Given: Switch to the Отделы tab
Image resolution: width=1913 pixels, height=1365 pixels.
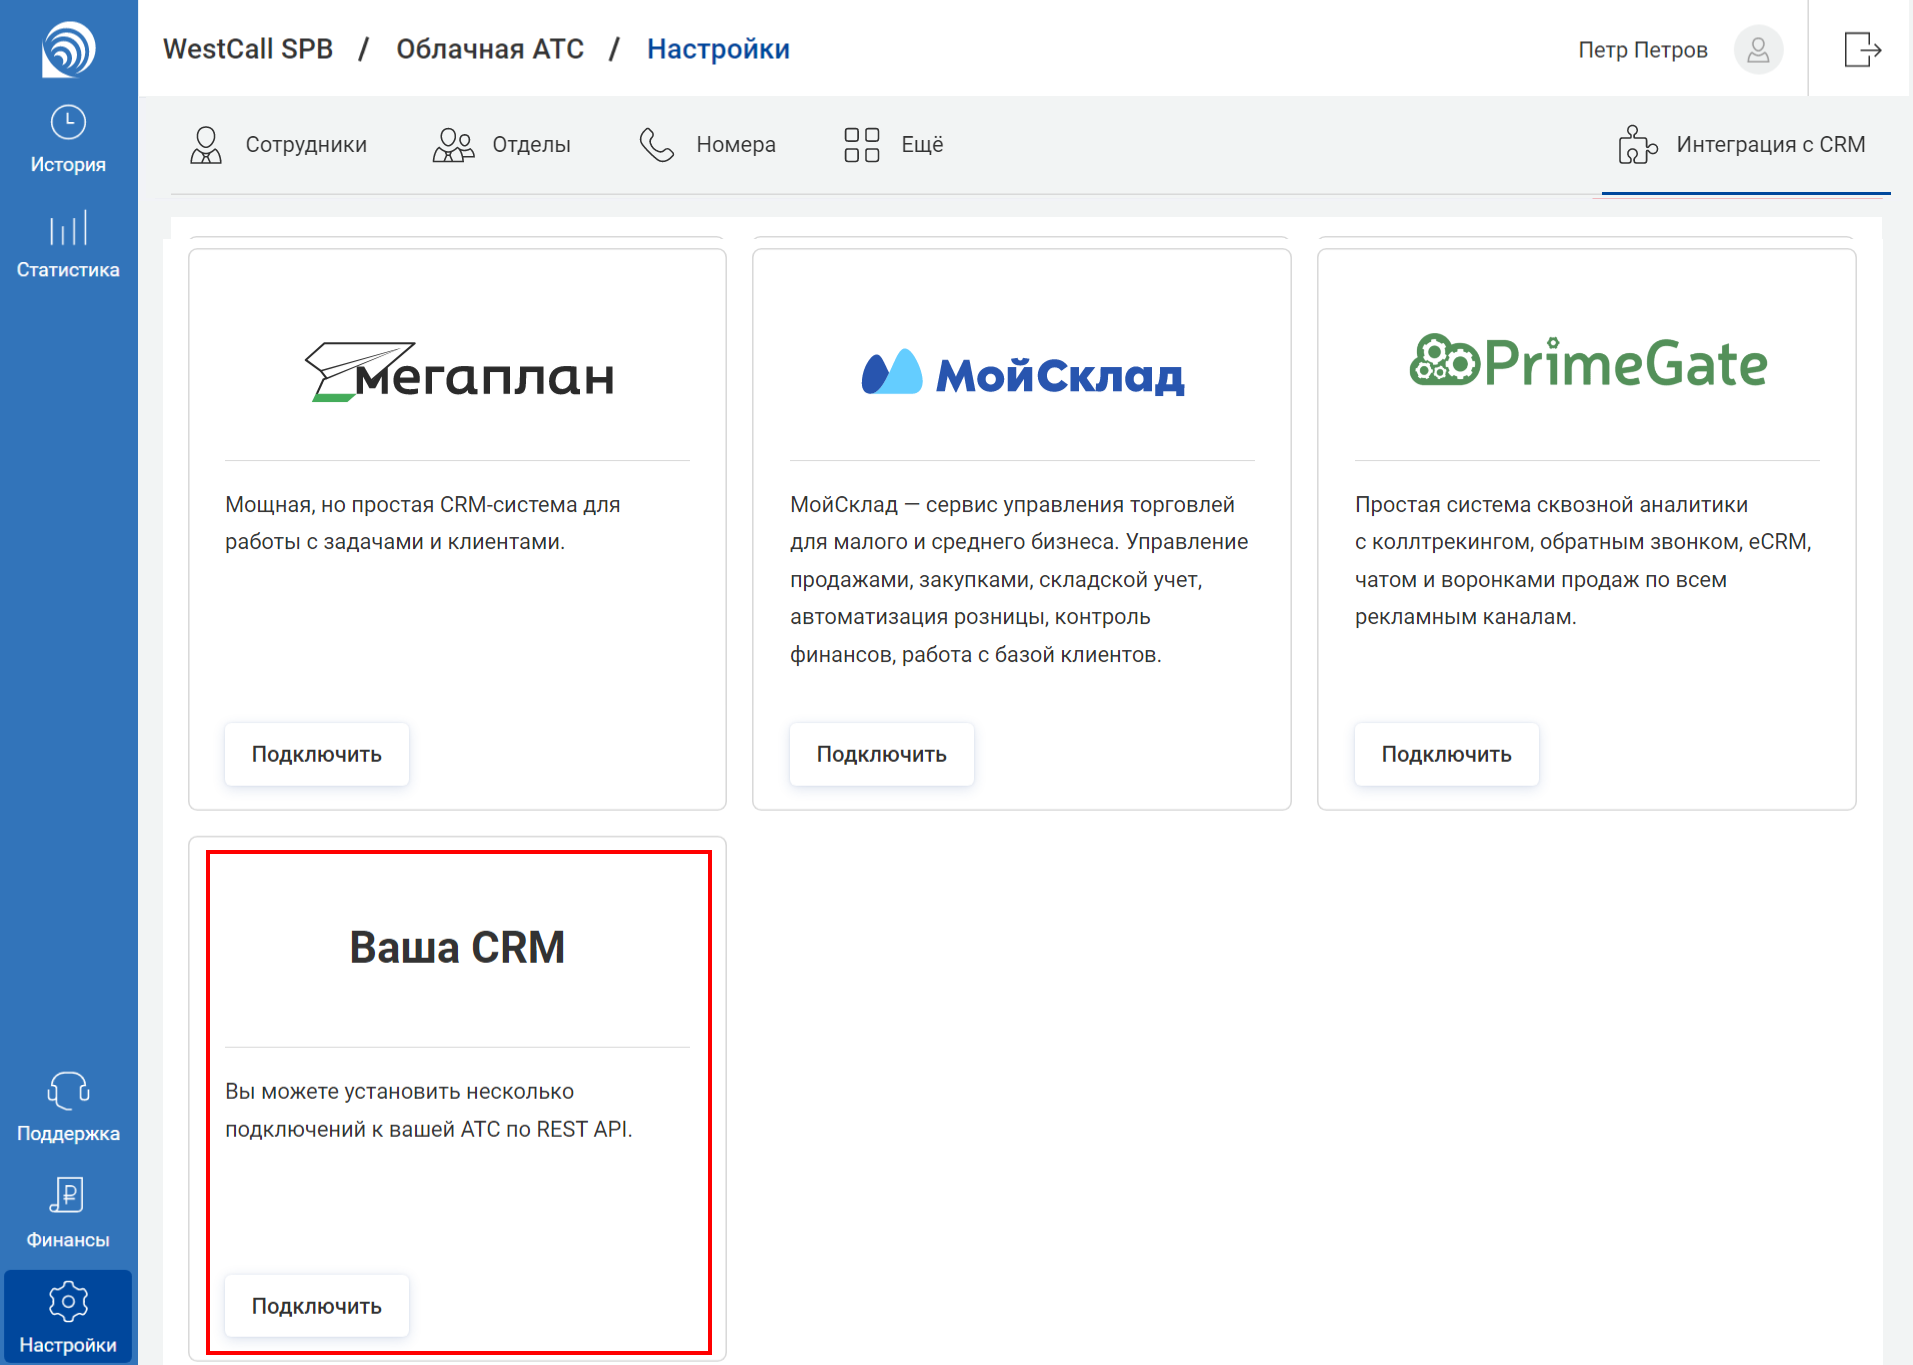Looking at the screenshot, I should [502, 145].
